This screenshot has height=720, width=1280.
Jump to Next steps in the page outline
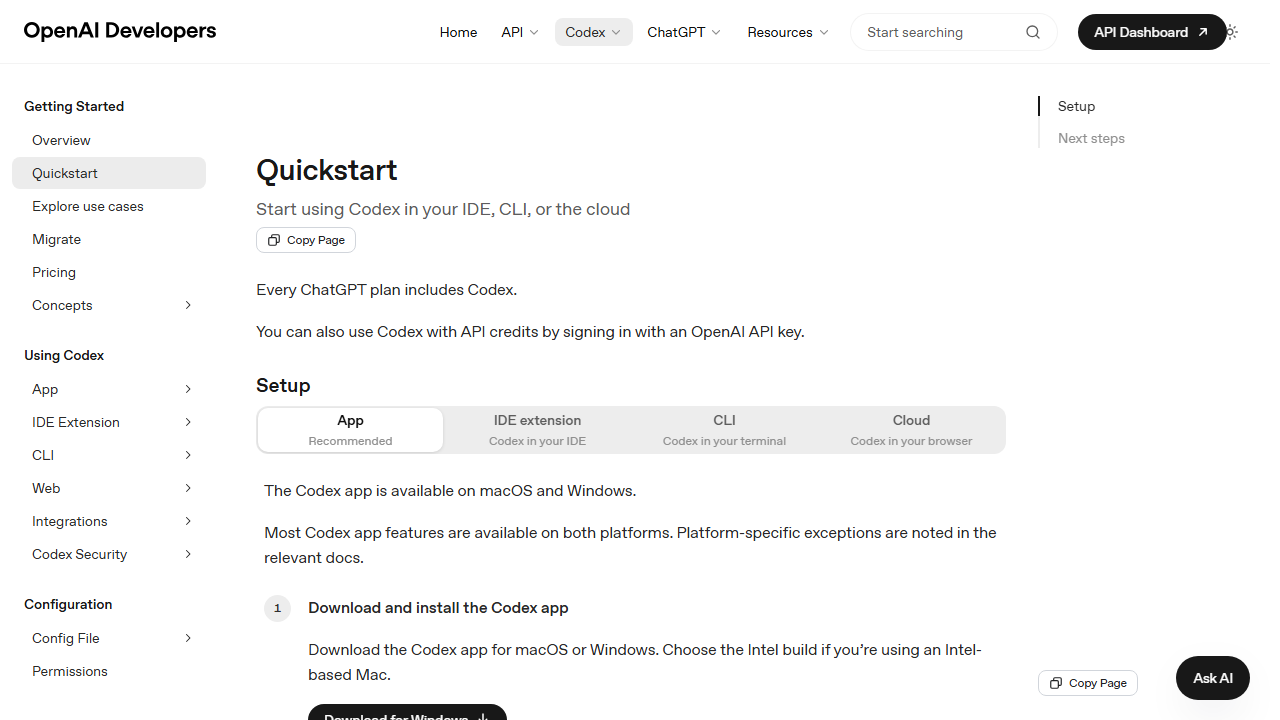click(x=1091, y=138)
